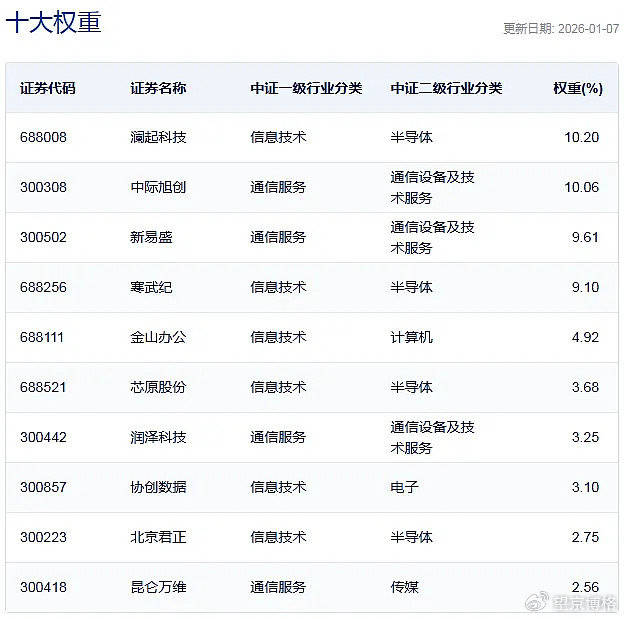Click the Weibo logo watermark icon
624x619 pixels.
(x=537, y=603)
